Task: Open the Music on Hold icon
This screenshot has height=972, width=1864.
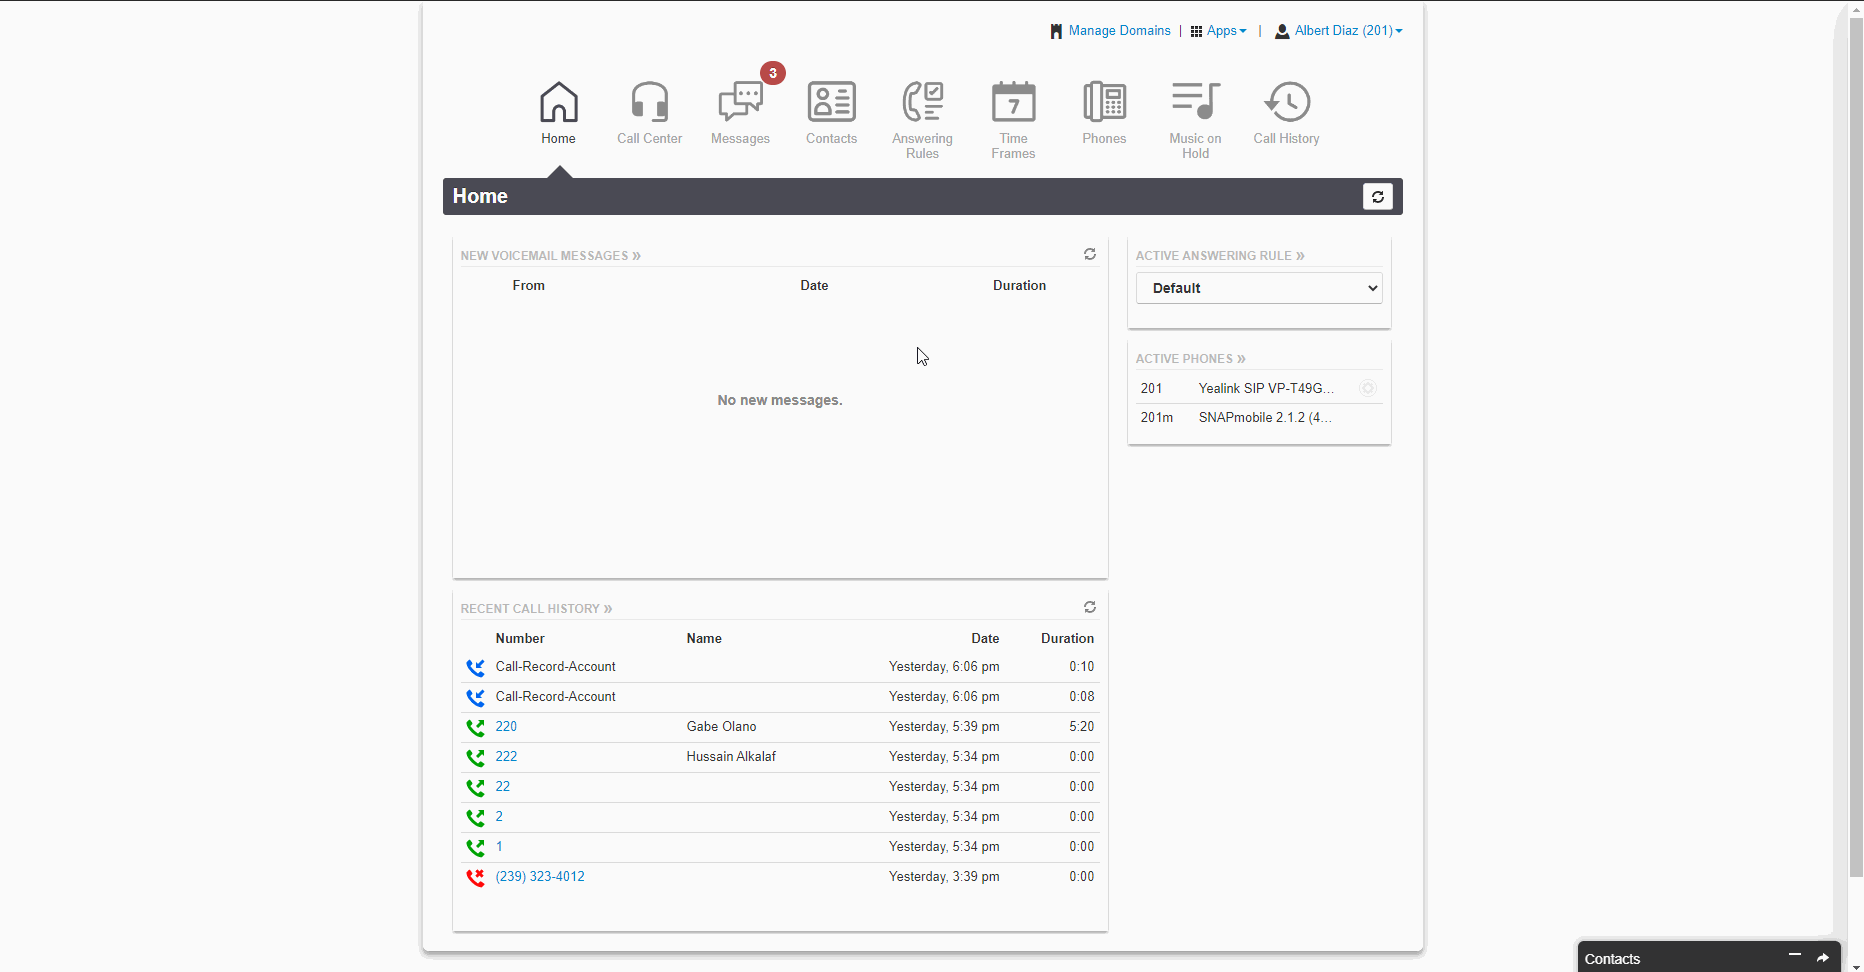Action: point(1195,102)
